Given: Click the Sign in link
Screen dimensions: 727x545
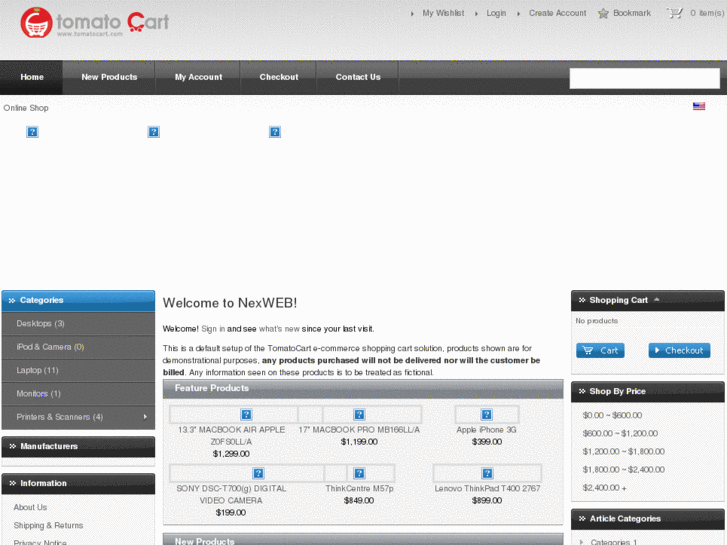Looking at the screenshot, I should (213, 329).
